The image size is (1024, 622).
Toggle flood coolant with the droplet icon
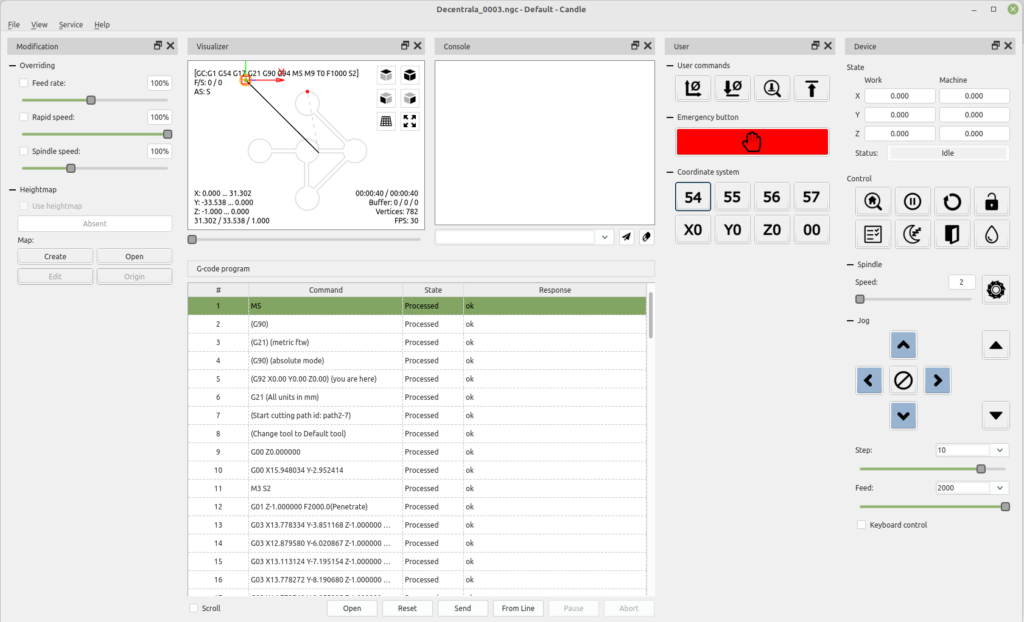pyautogui.click(x=991, y=234)
